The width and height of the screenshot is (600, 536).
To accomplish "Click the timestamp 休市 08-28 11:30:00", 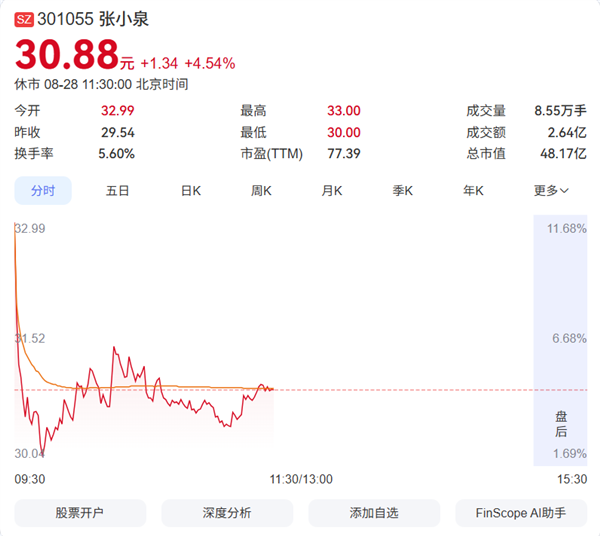I will (73, 84).
